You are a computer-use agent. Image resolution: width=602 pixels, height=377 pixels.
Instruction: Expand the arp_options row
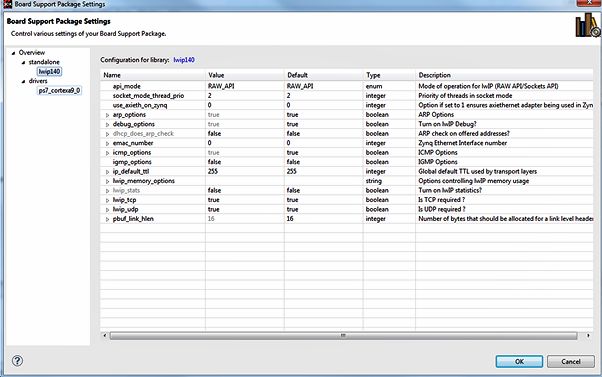[108, 115]
